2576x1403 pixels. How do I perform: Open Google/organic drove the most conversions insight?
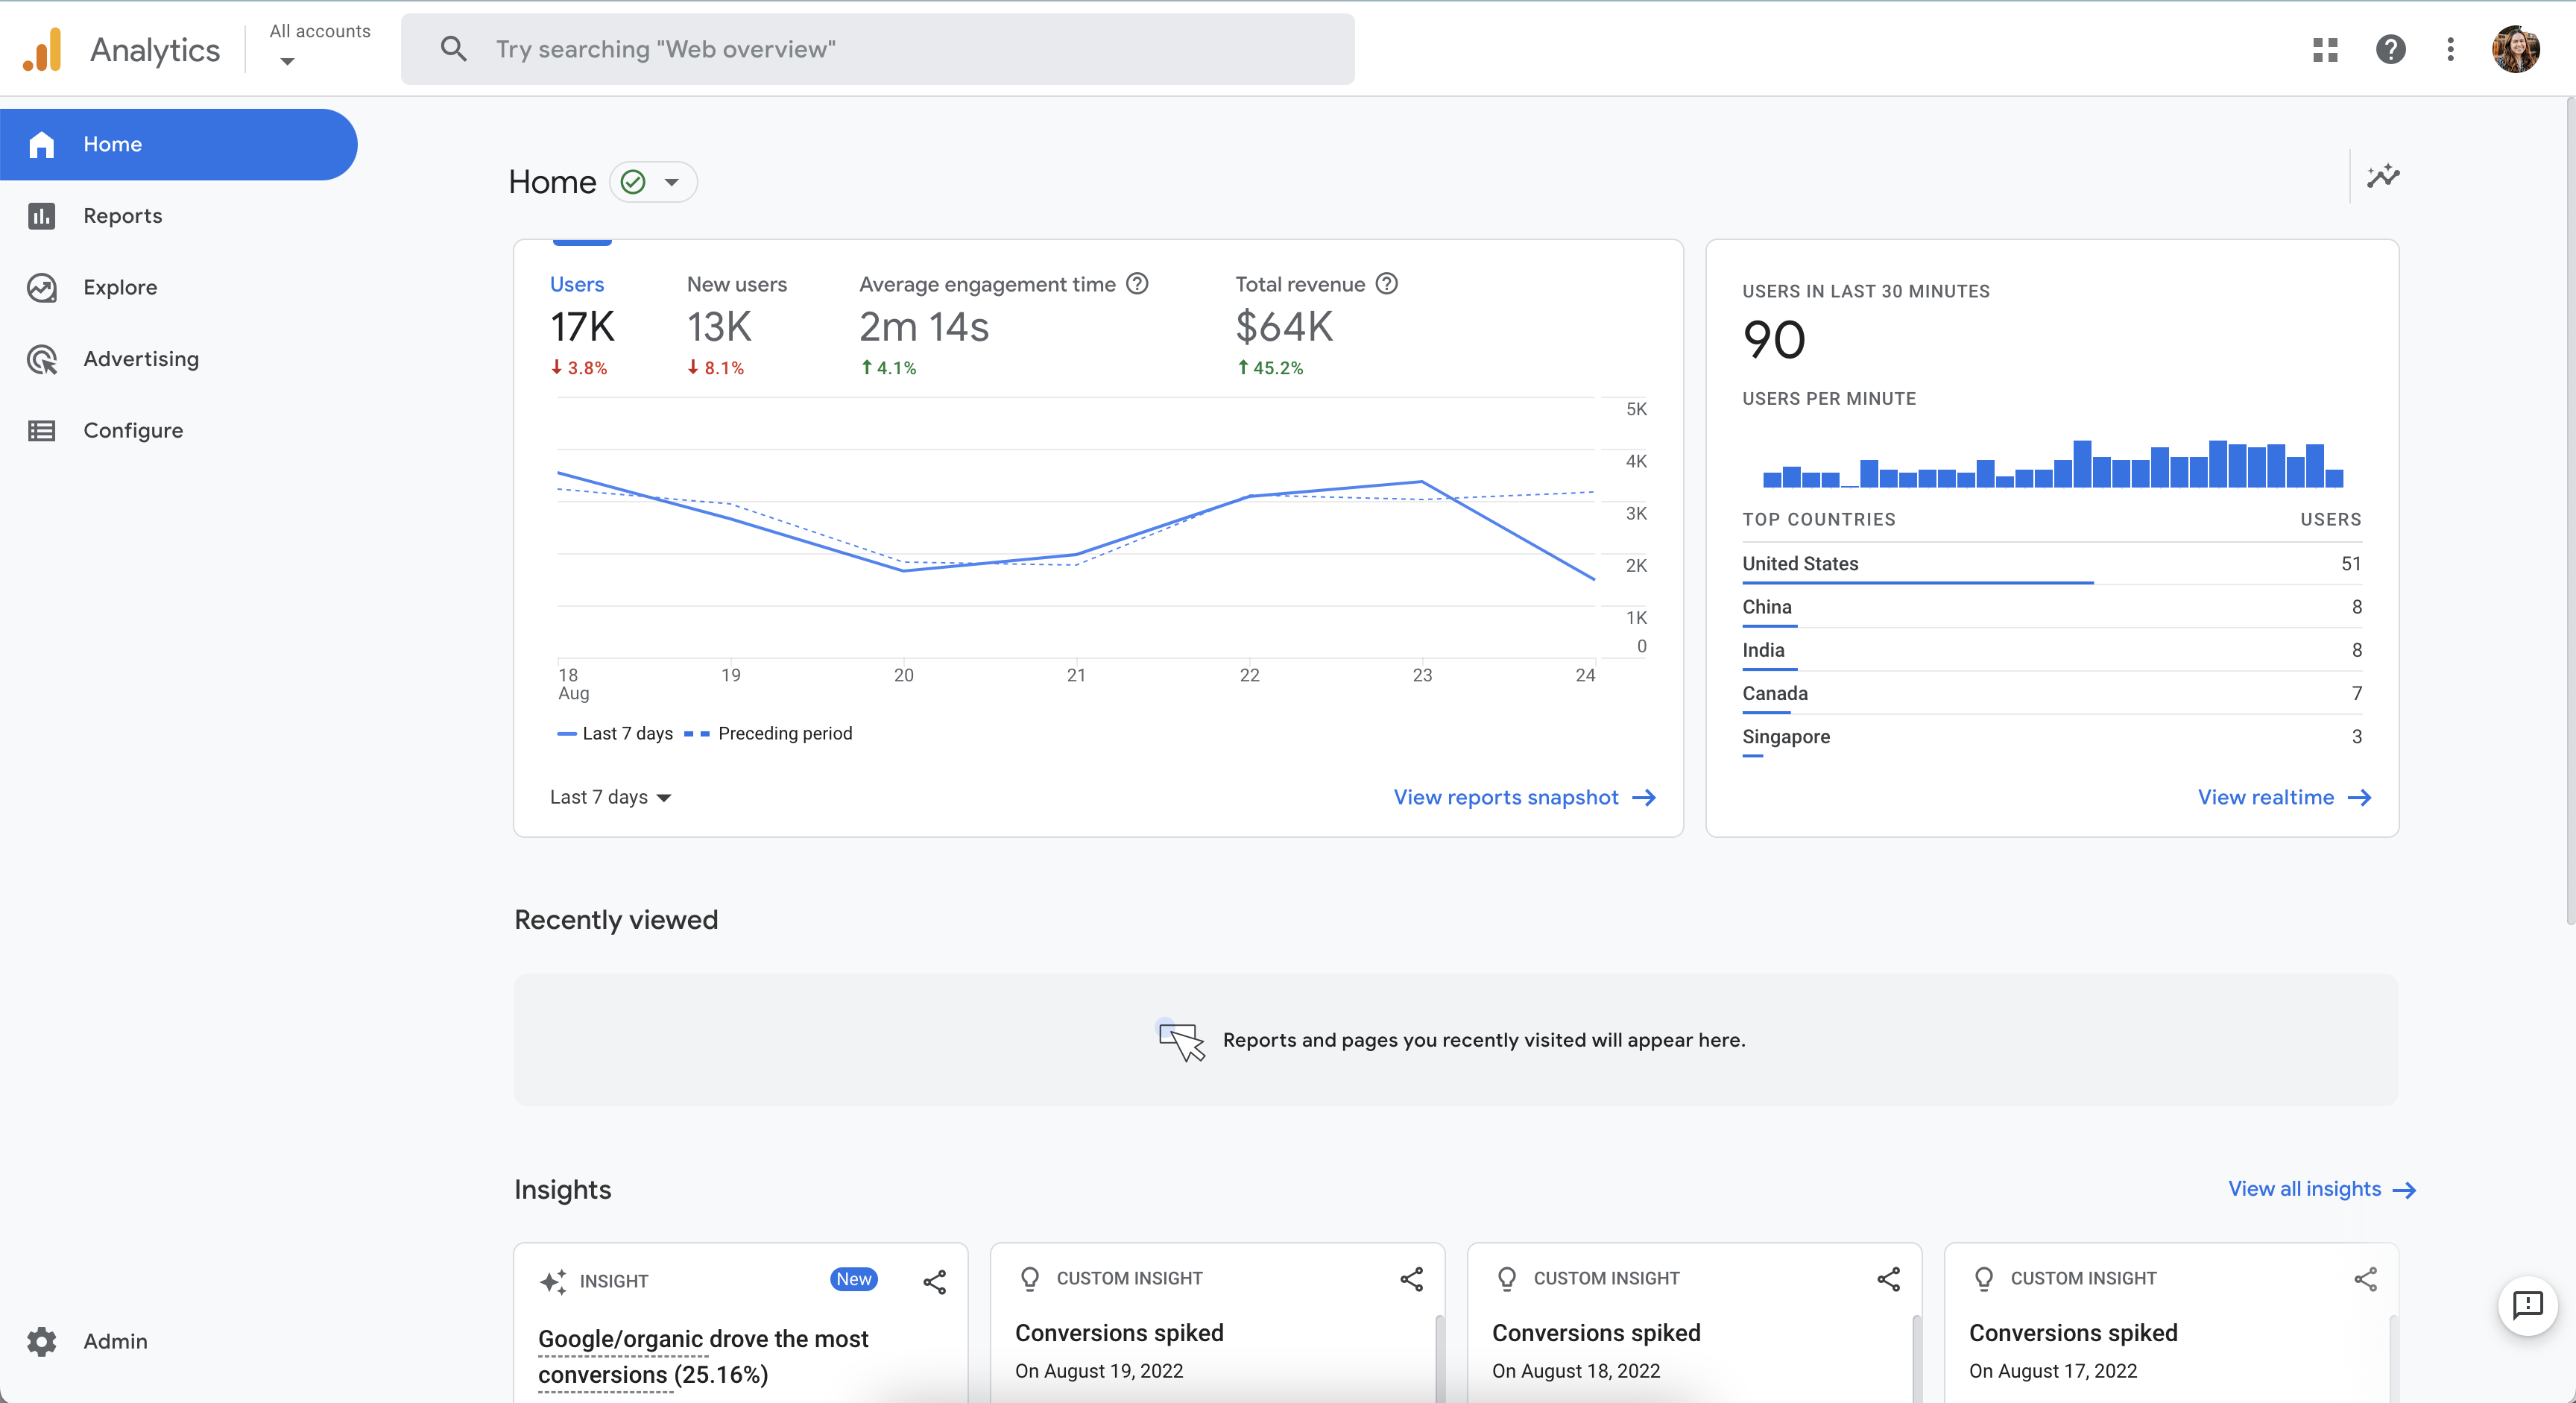pyautogui.click(x=703, y=1356)
